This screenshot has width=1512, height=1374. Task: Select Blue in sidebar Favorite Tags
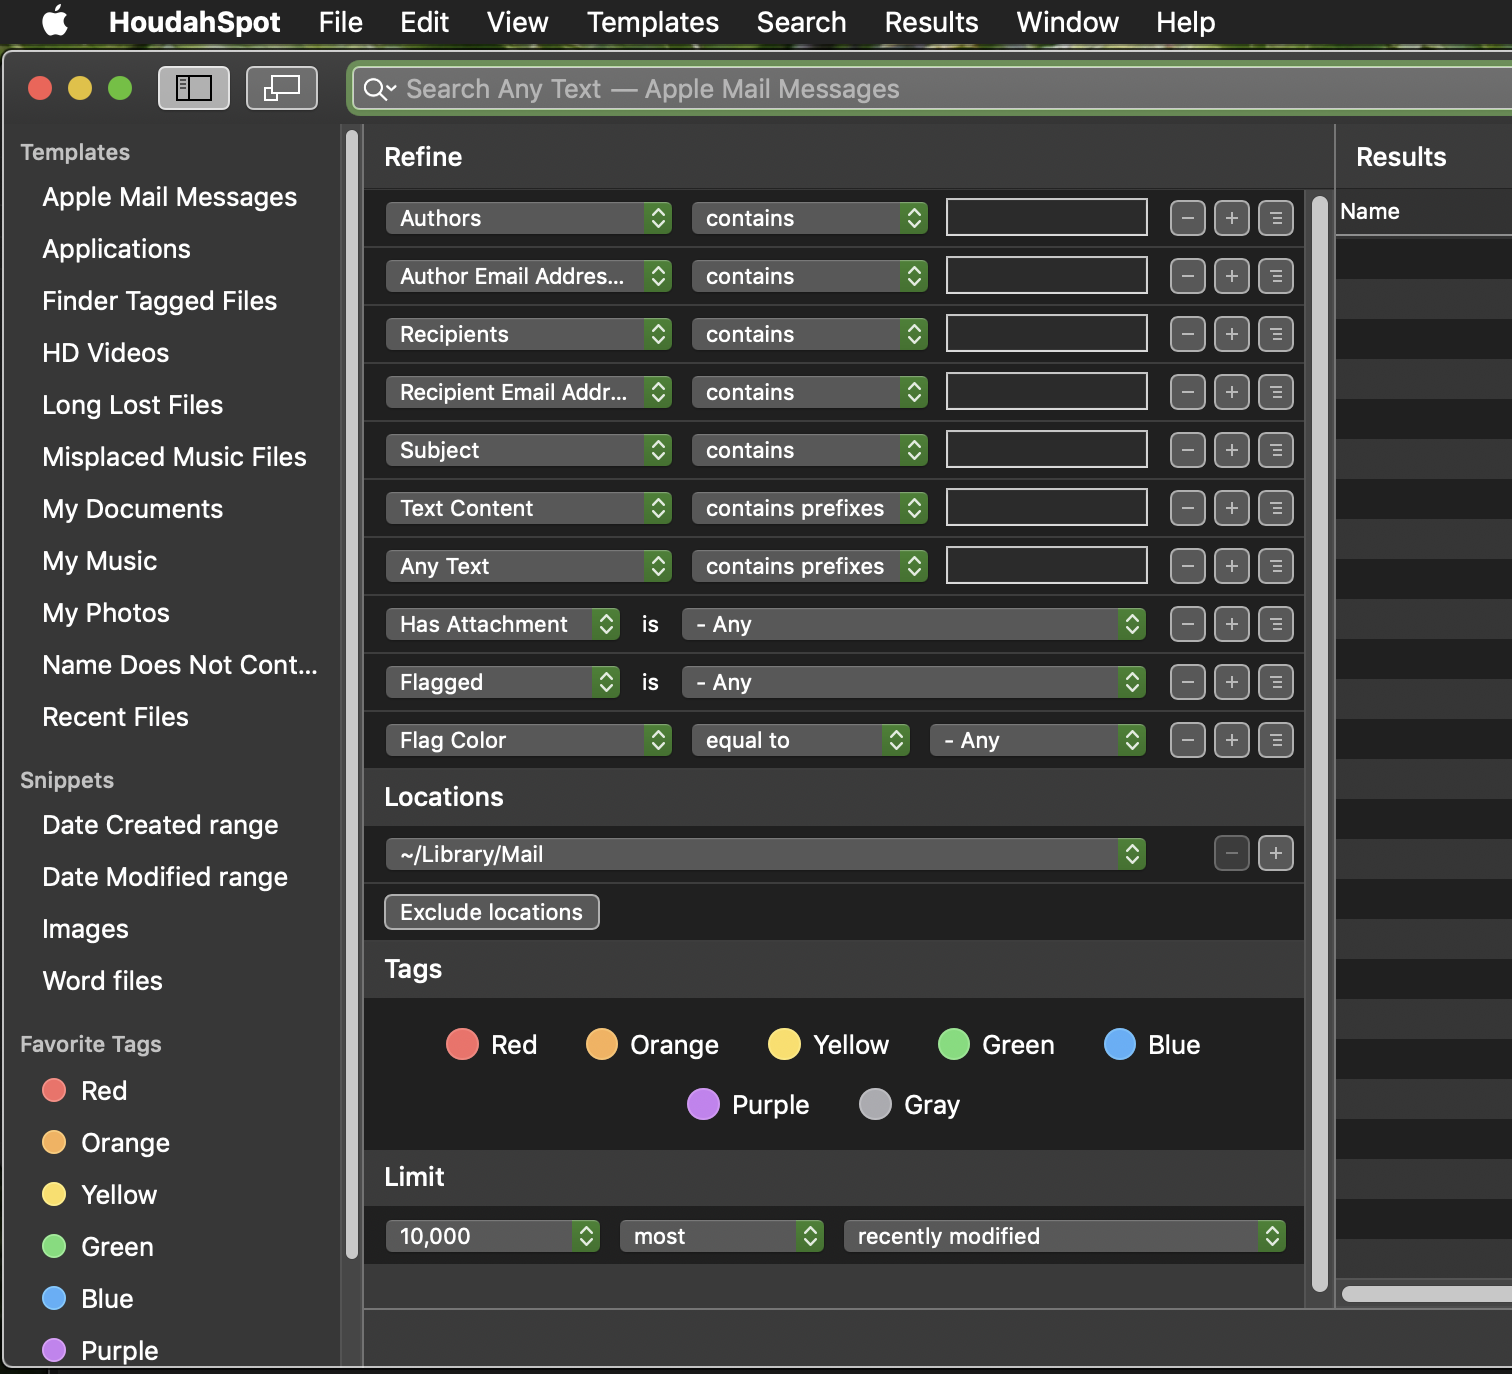(88, 1299)
